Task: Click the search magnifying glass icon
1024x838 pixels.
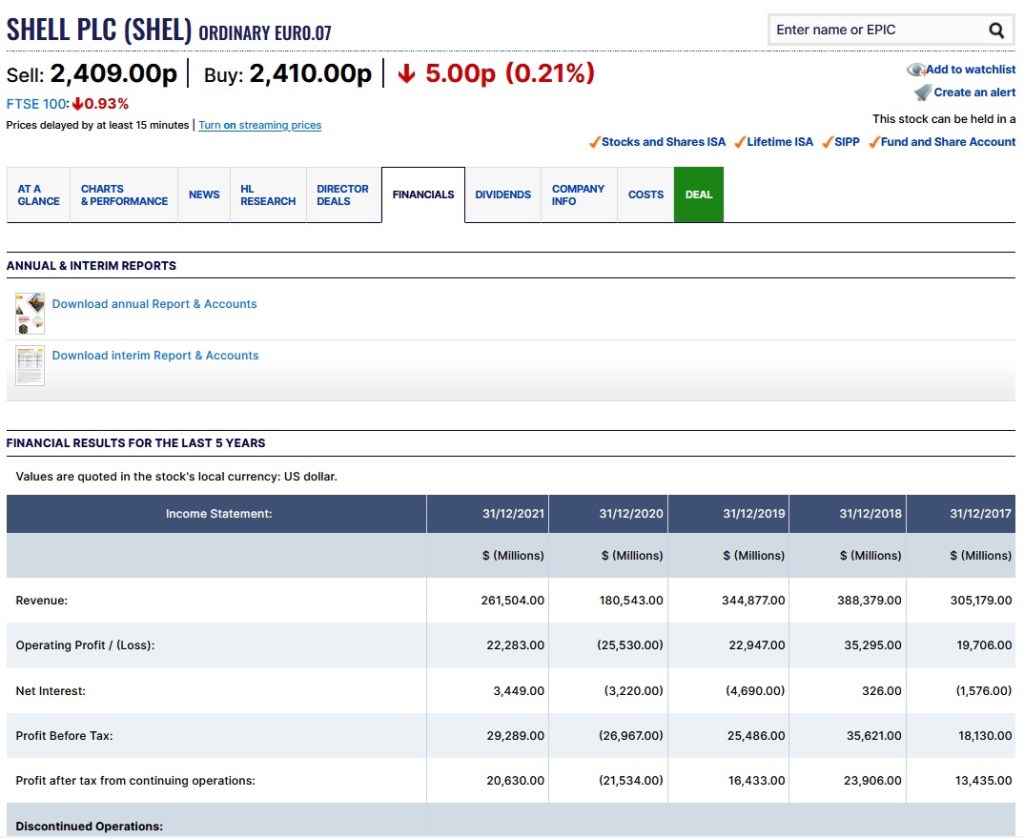Action: [996, 30]
